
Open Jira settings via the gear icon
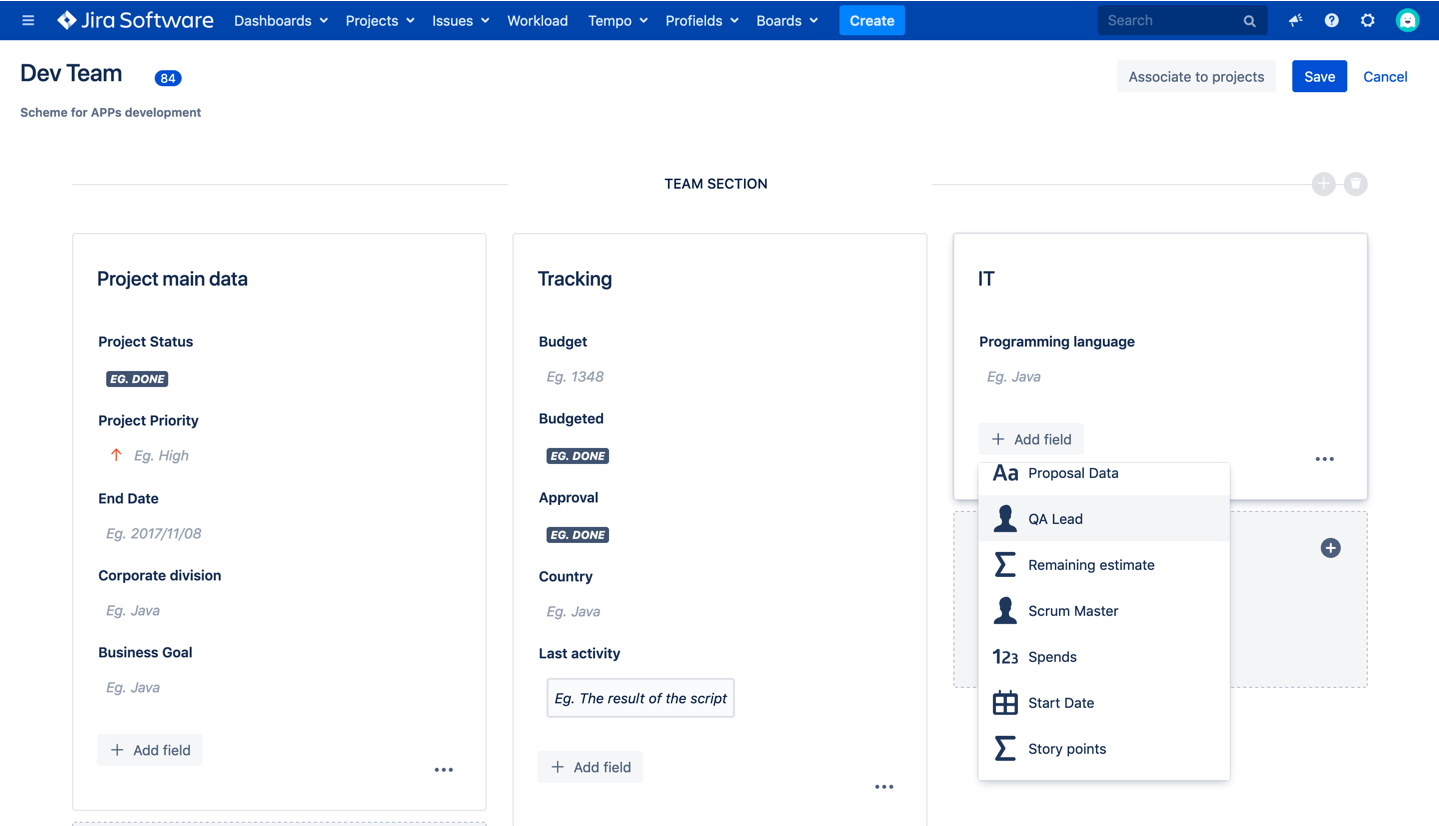click(1367, 20)
